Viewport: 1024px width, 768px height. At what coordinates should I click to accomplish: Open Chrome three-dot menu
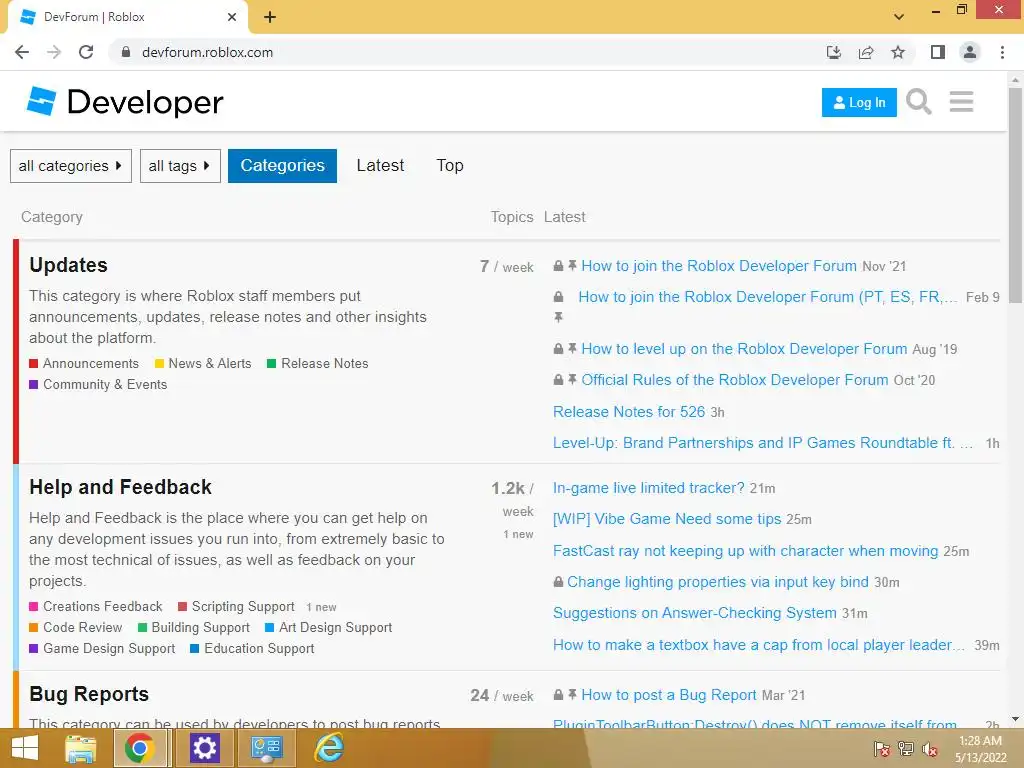[1002, 52]
